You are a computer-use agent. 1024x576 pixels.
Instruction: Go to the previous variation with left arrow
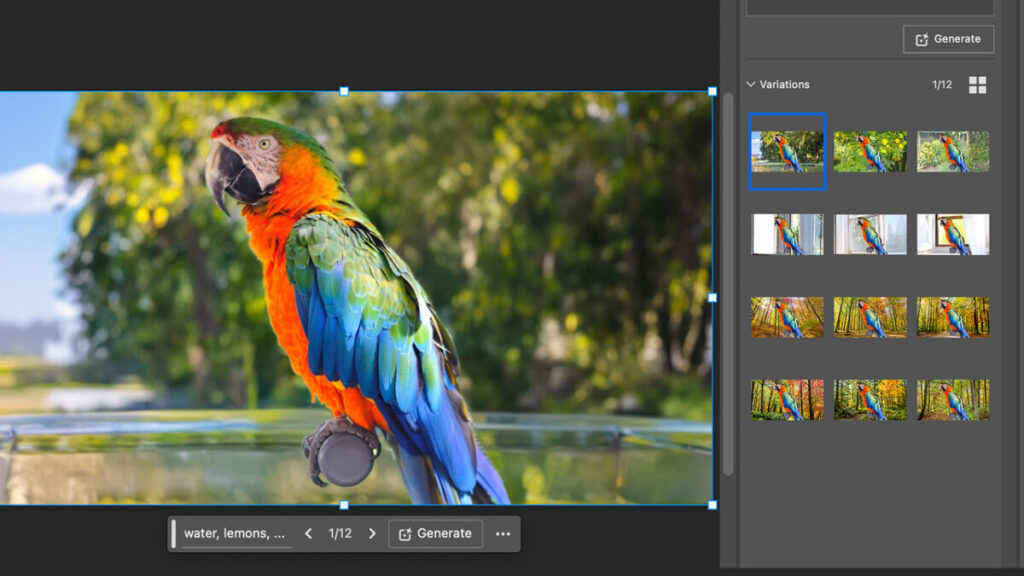[x=308, y=534]
